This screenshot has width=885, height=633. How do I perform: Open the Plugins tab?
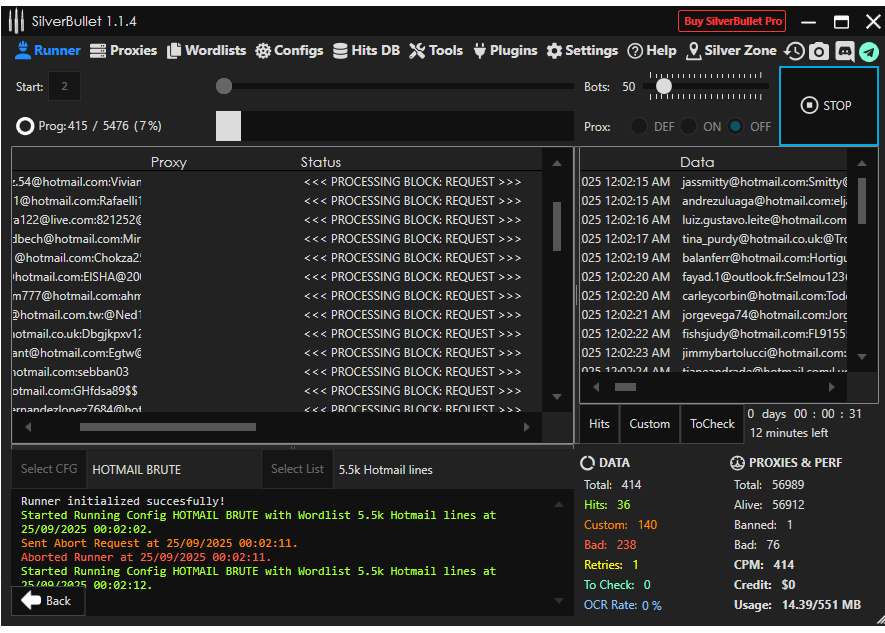pos(505,51)
